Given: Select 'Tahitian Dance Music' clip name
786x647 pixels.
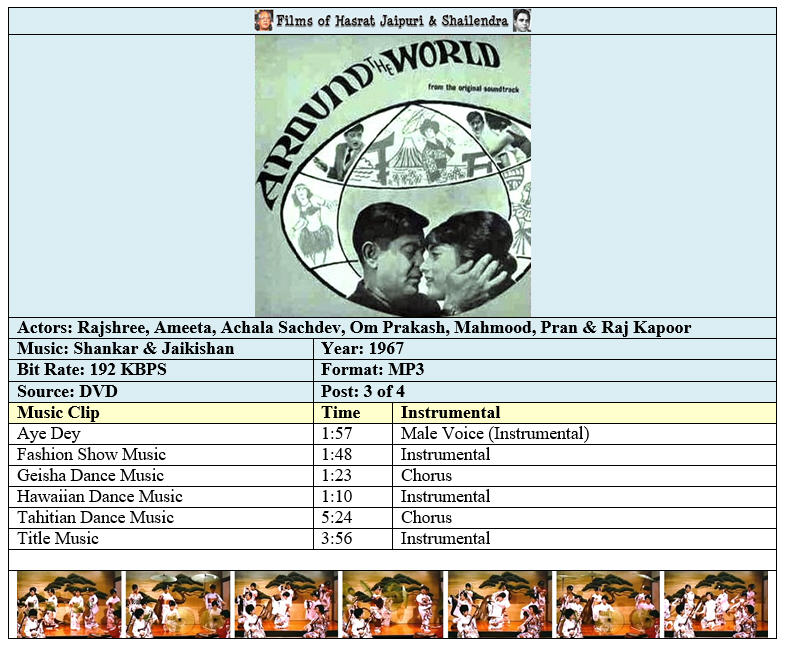Looking at the screenshot, I should click(x=95, y=518).
